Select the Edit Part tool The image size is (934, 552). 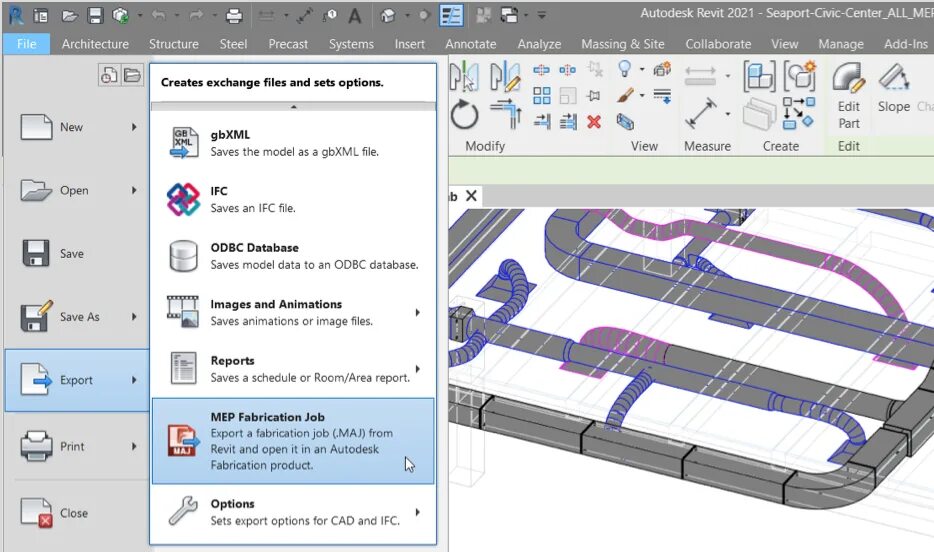(849, 96)
